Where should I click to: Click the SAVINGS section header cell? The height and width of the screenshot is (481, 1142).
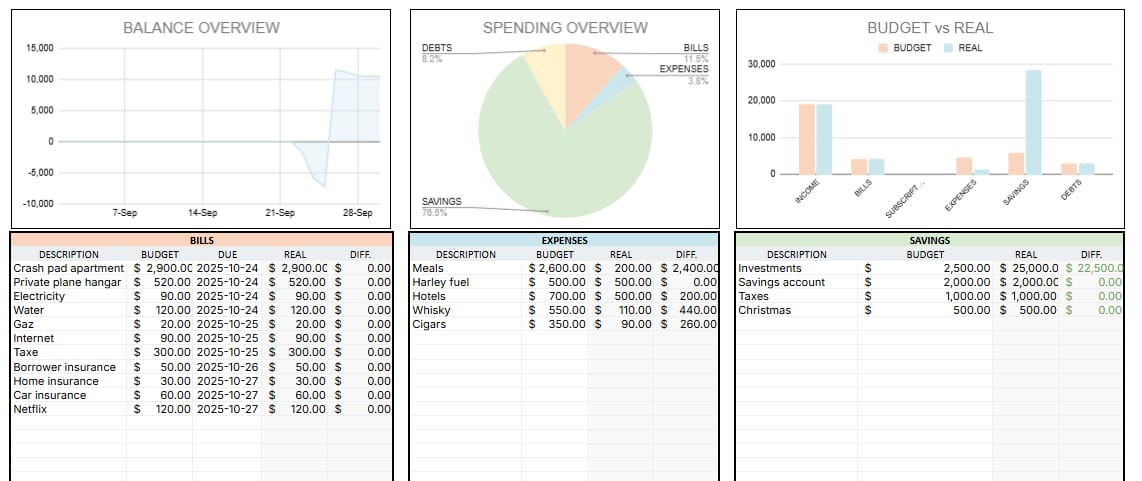[930, 241]
